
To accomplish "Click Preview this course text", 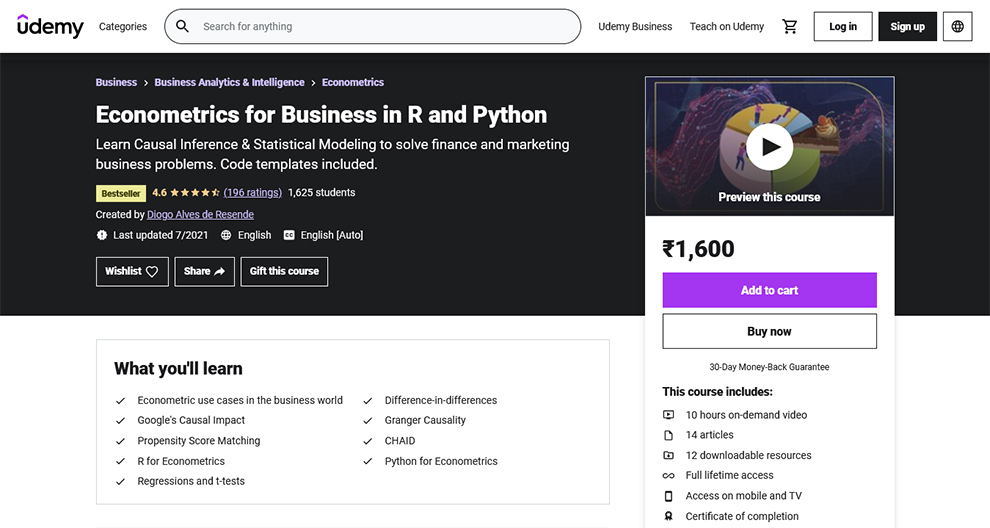I will coord(769,197).
